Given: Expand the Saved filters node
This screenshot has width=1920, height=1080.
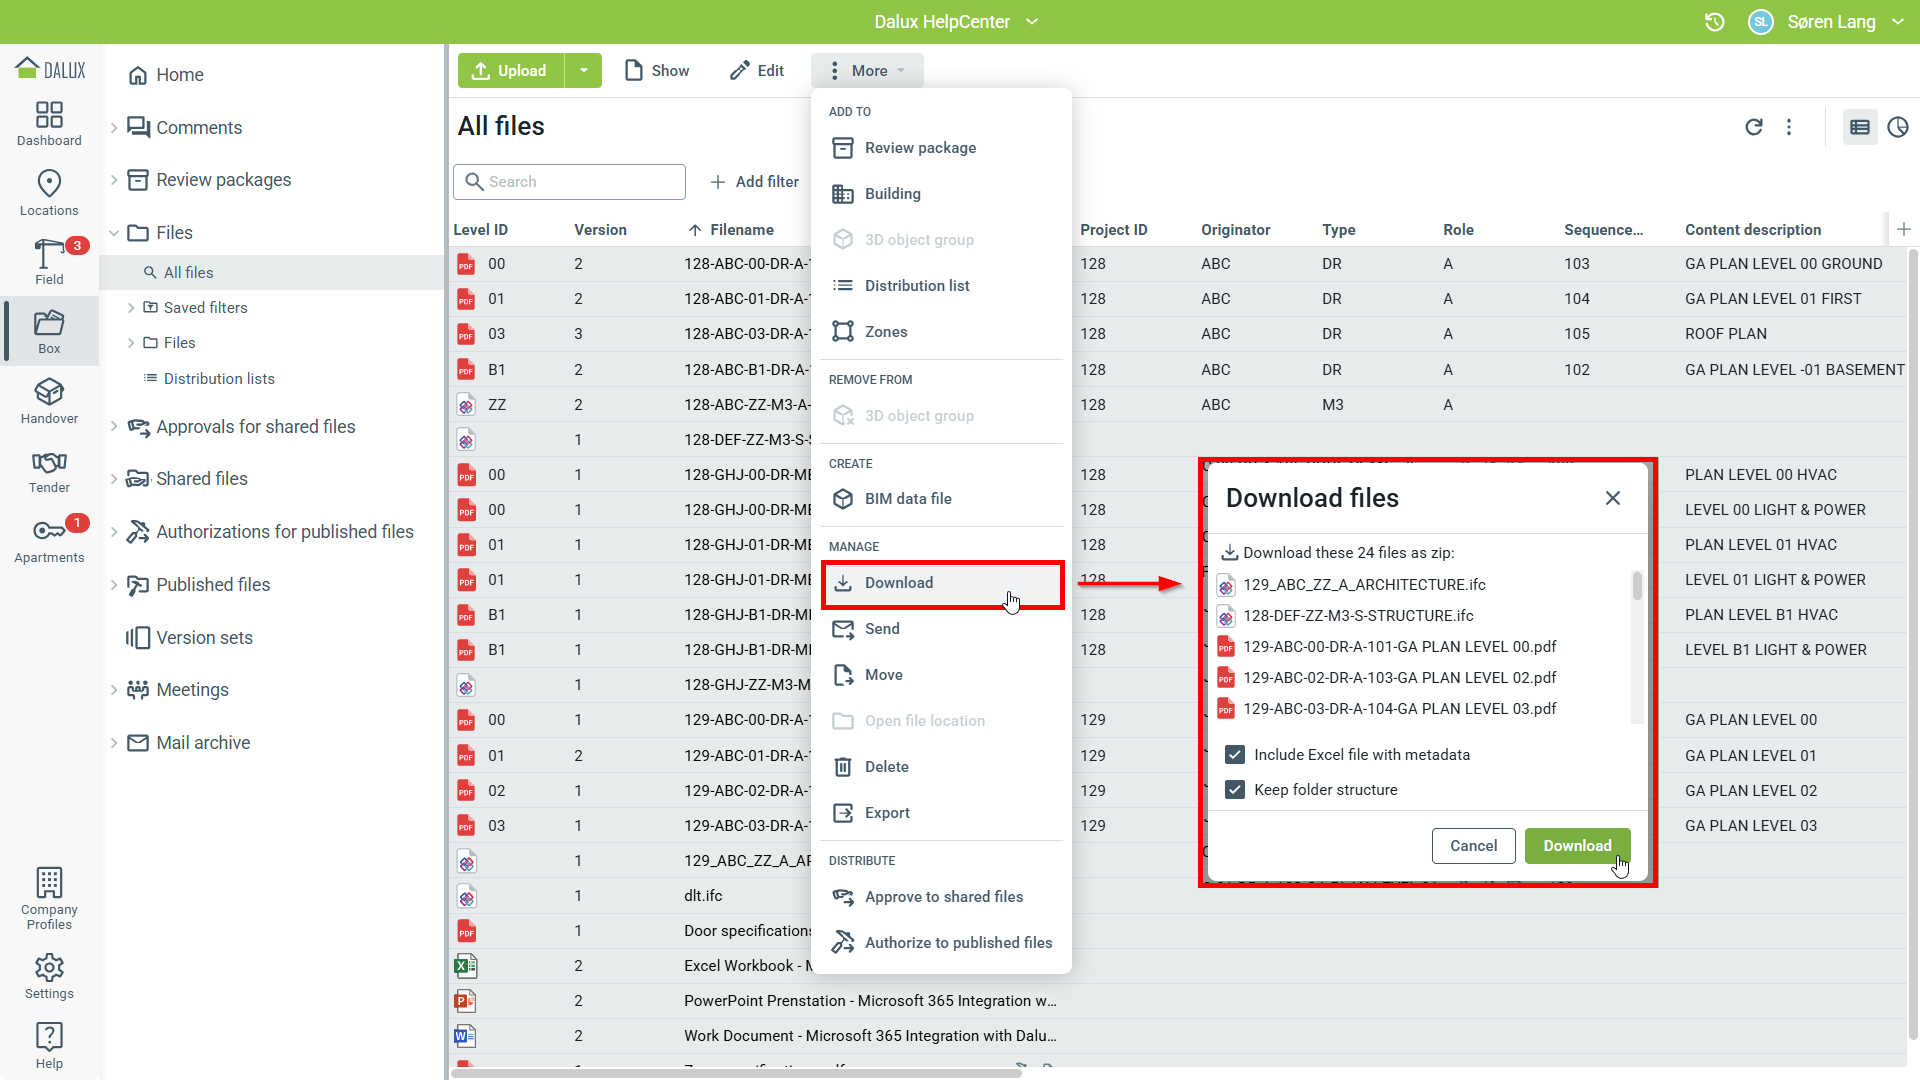Looking at the screenshot, I should (131, 308).
